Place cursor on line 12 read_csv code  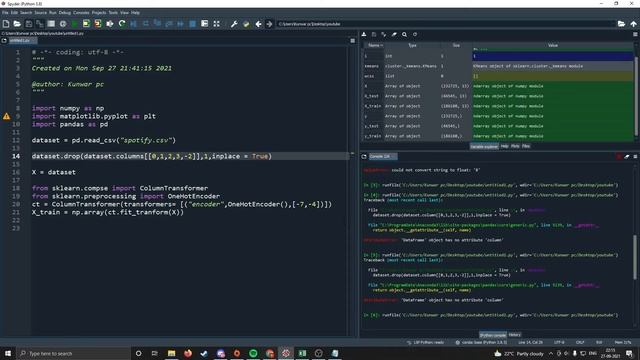[104, 140]
